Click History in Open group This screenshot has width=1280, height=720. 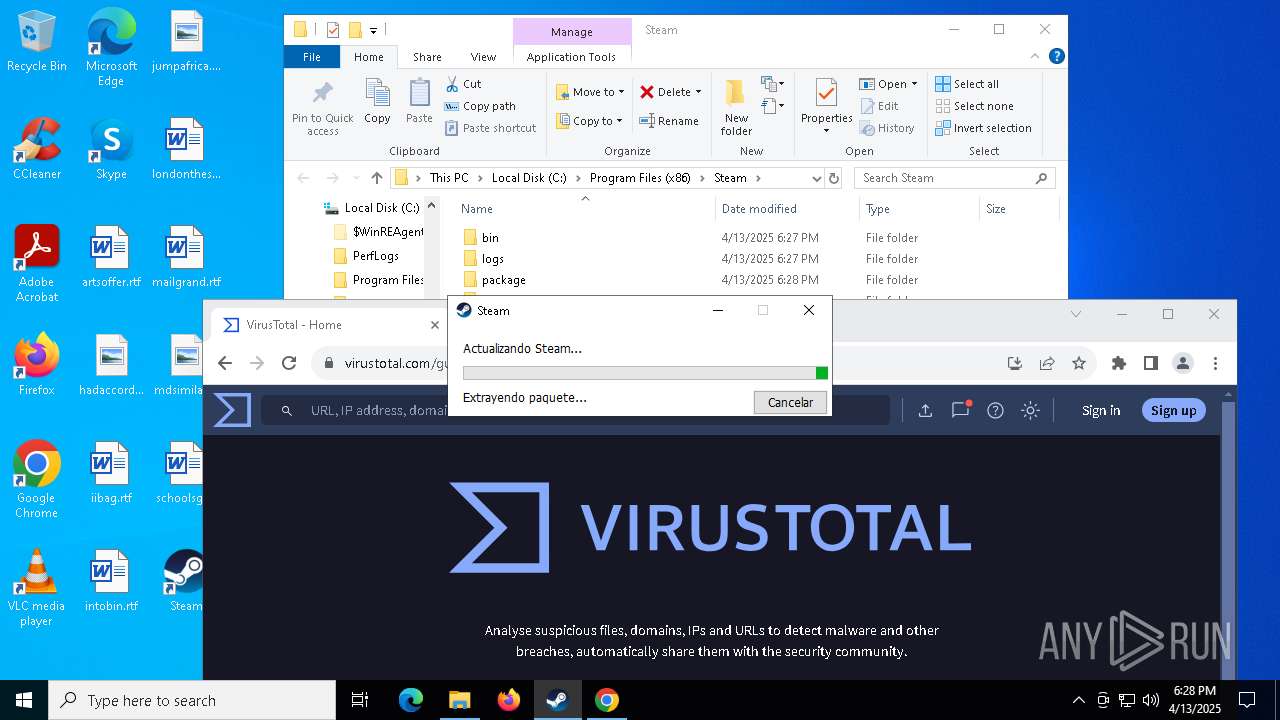886,128
